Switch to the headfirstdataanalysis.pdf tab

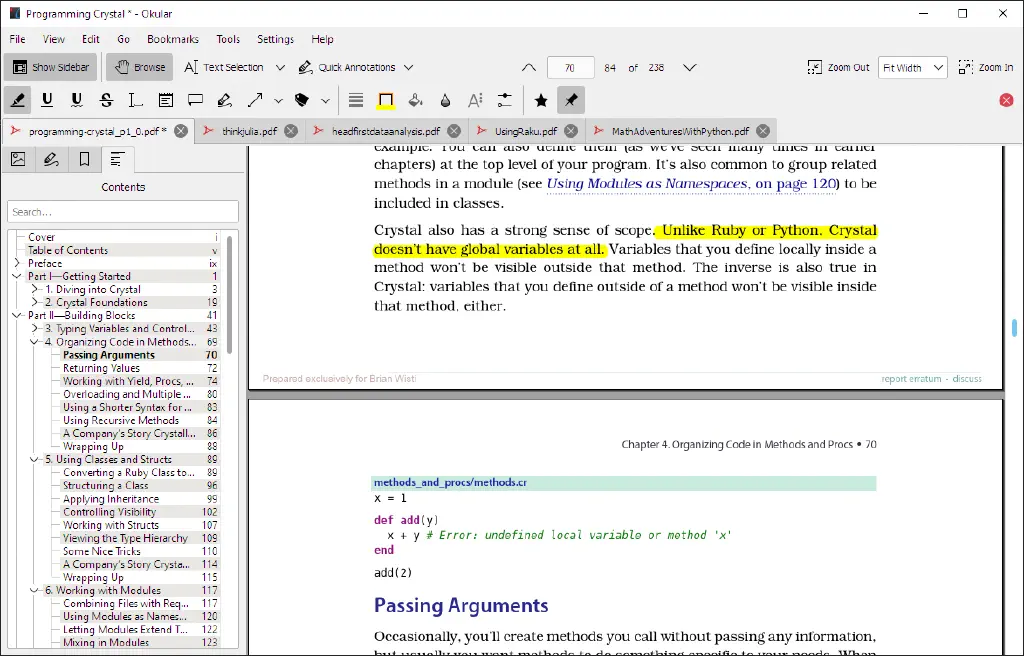tap(385, 131)
